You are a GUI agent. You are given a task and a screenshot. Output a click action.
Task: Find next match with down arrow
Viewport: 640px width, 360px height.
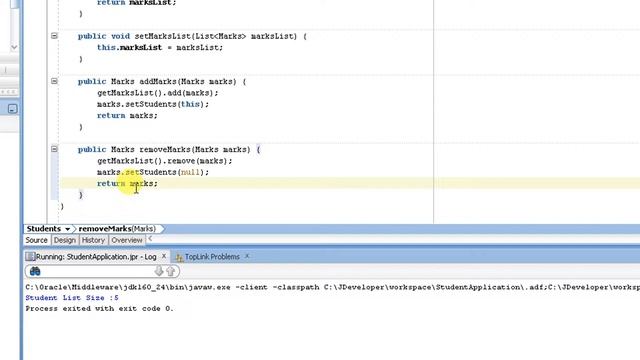[x=159, y=271]
